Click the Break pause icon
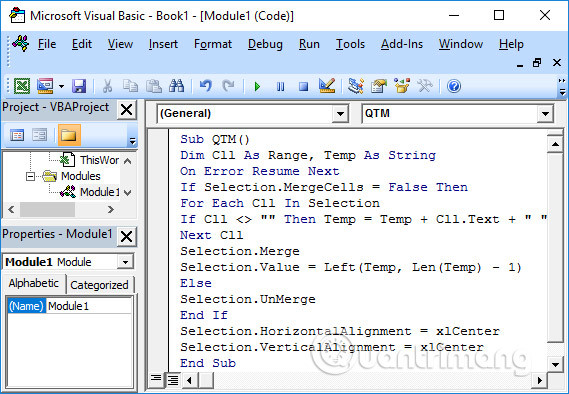The image size is (569, 394). pos(281,86)
